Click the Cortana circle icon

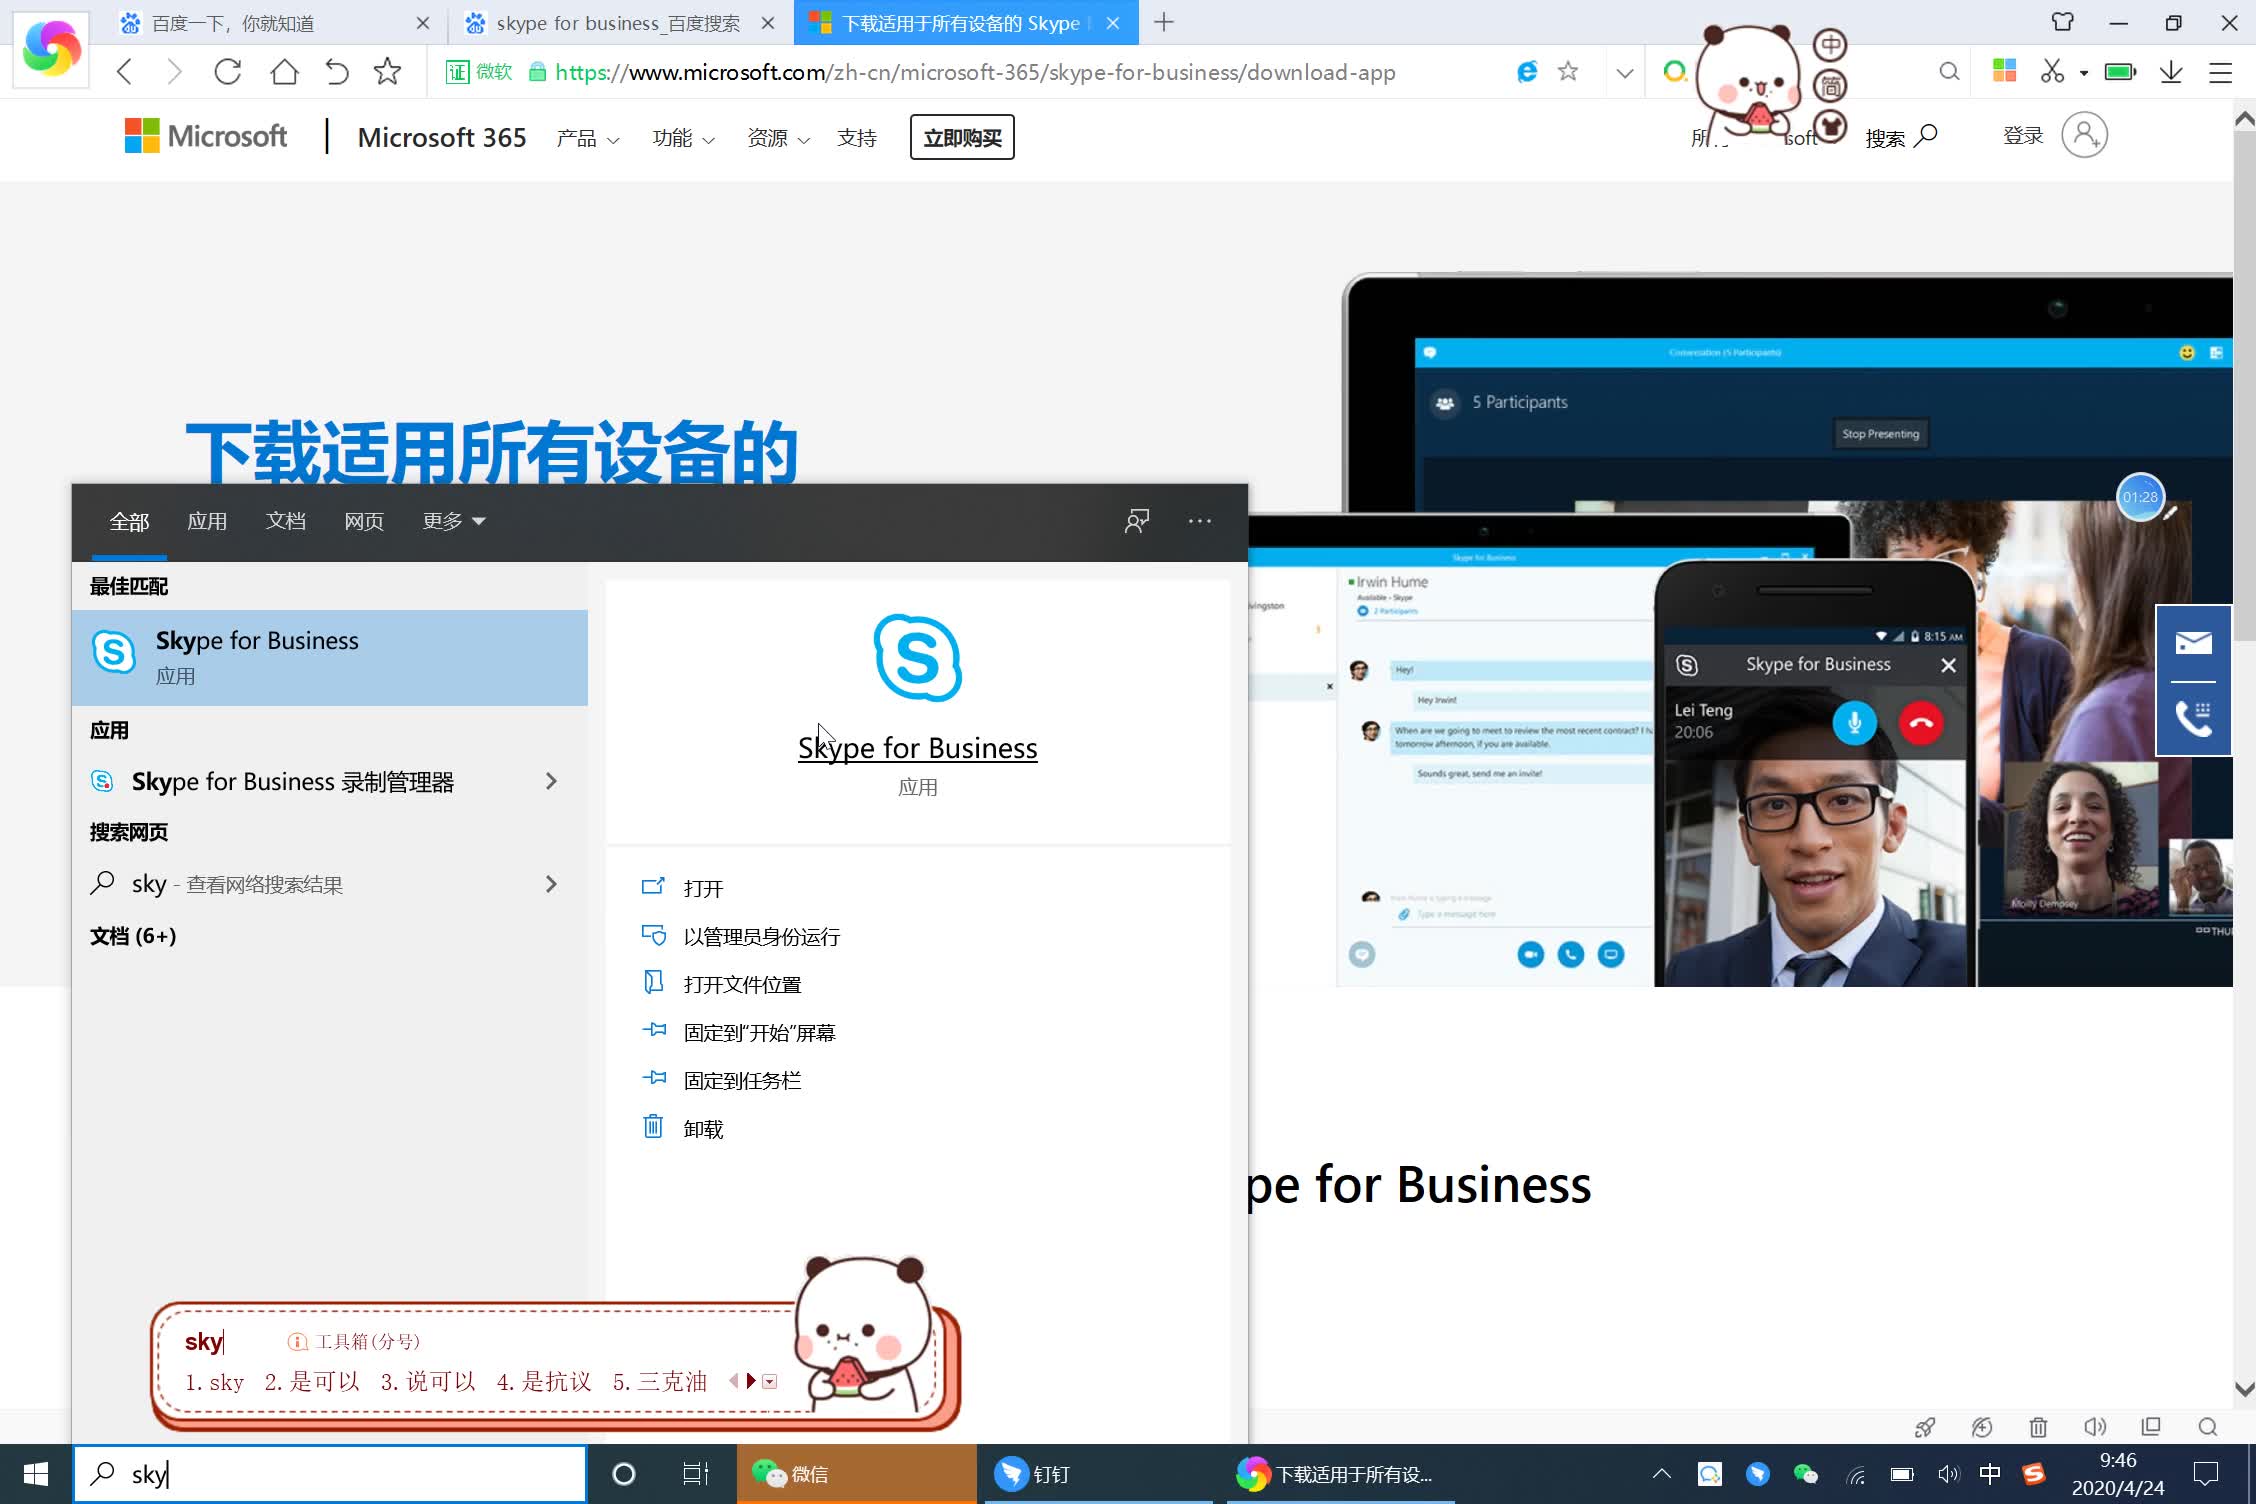pos(624,1474)
